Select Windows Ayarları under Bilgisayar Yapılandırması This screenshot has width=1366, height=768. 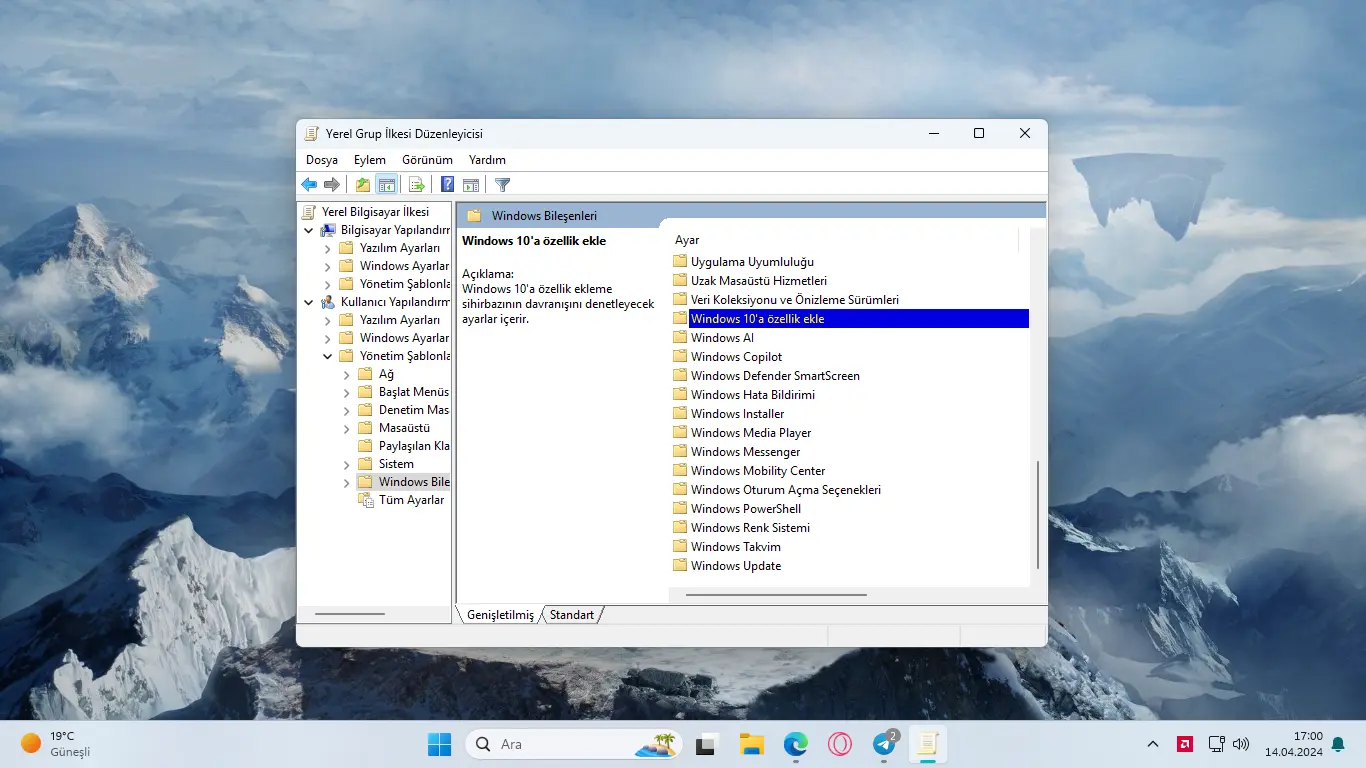(405, 266)
